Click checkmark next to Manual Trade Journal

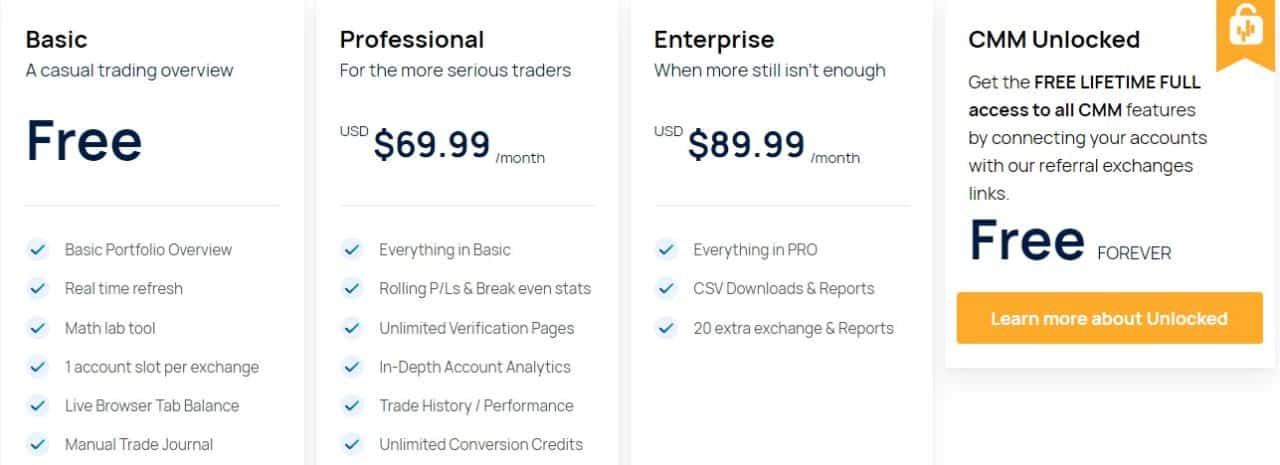38,444
